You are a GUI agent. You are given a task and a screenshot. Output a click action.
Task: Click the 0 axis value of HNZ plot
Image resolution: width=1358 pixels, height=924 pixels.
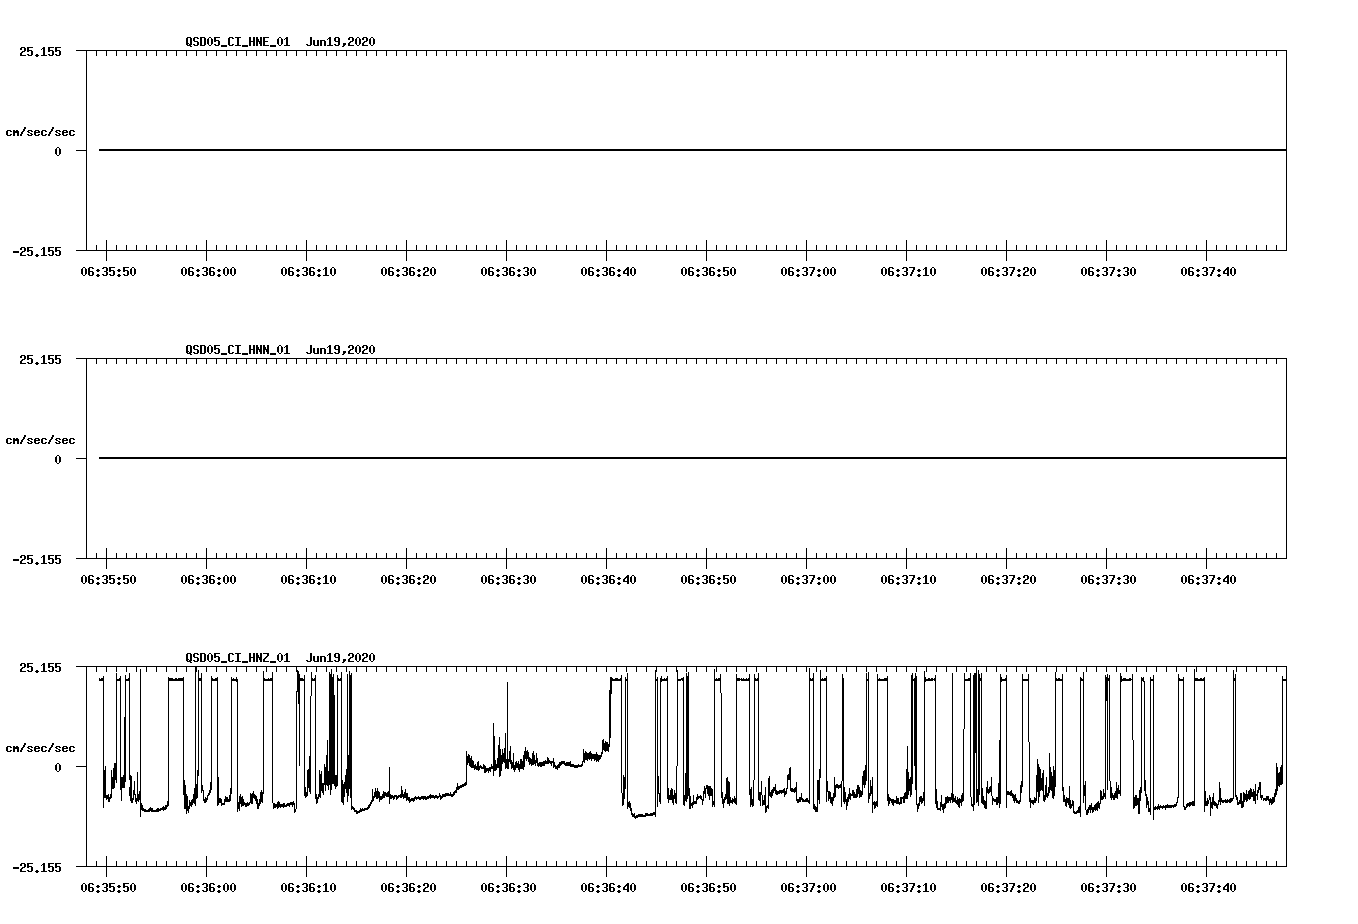tap(58, 768)
